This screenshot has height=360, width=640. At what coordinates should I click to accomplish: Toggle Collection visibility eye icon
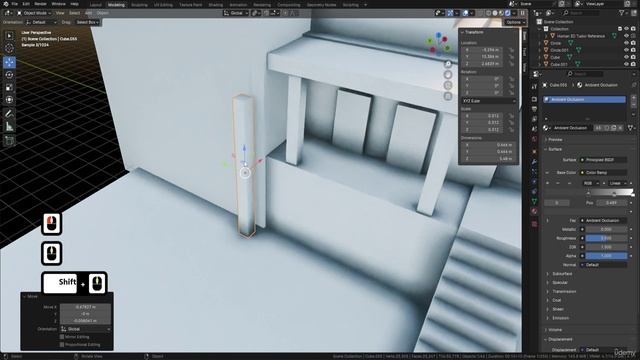pyautogui.click(x=627, y=29)
